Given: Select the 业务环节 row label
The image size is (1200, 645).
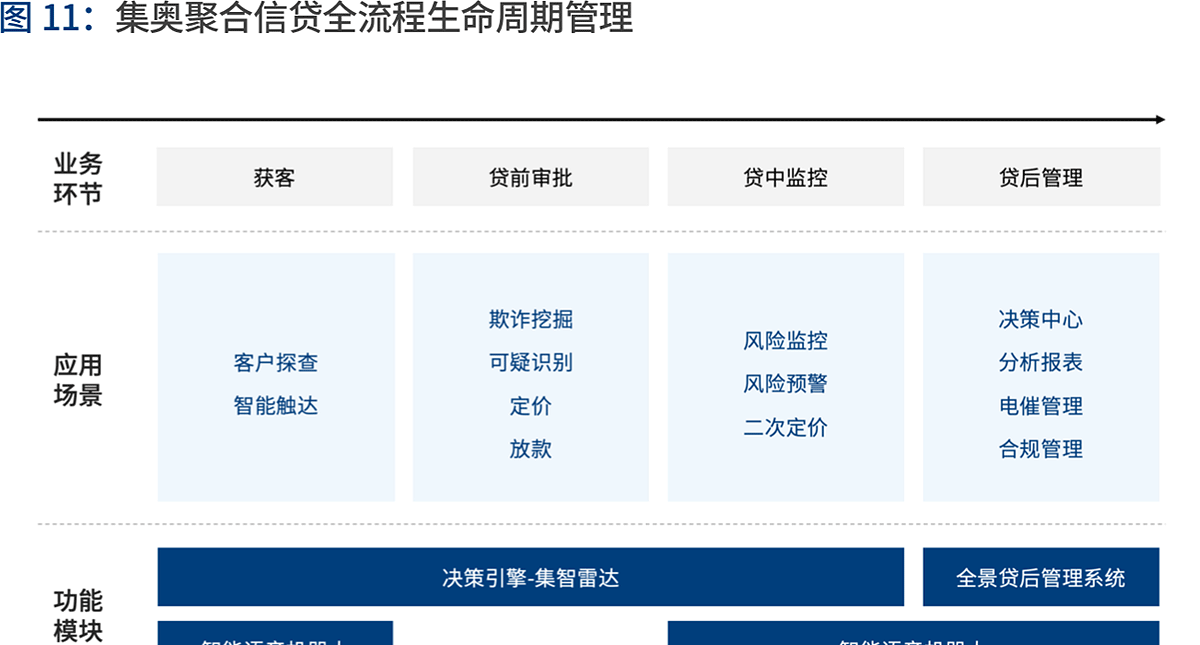Looking at the screenshot, I should pos(78,178).
